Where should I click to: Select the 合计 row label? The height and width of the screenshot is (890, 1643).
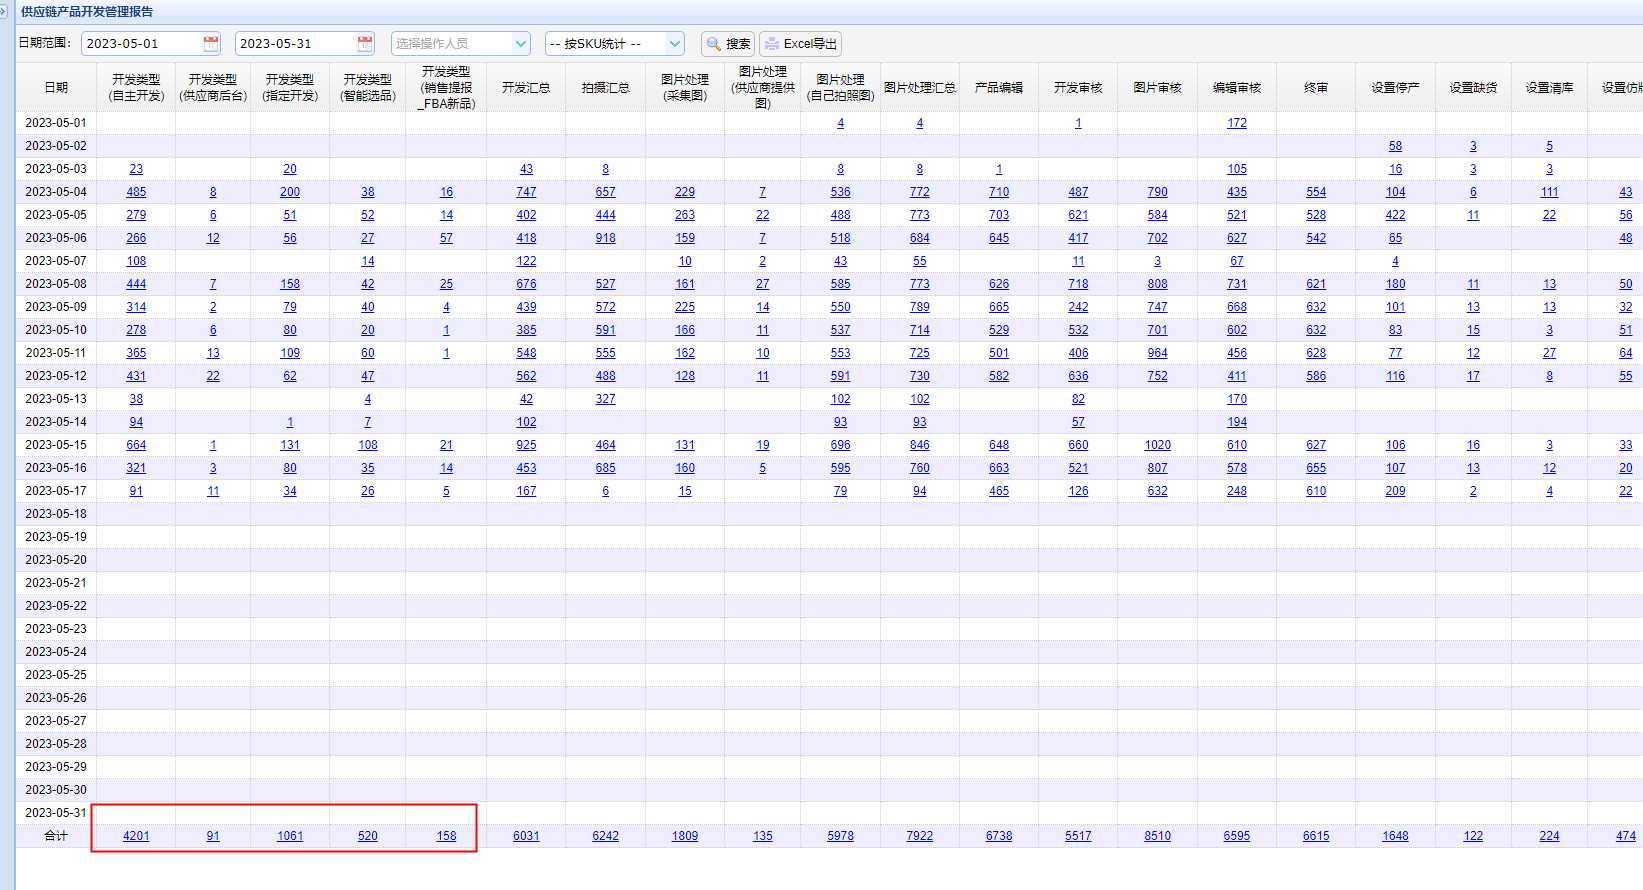coord(56,836)
